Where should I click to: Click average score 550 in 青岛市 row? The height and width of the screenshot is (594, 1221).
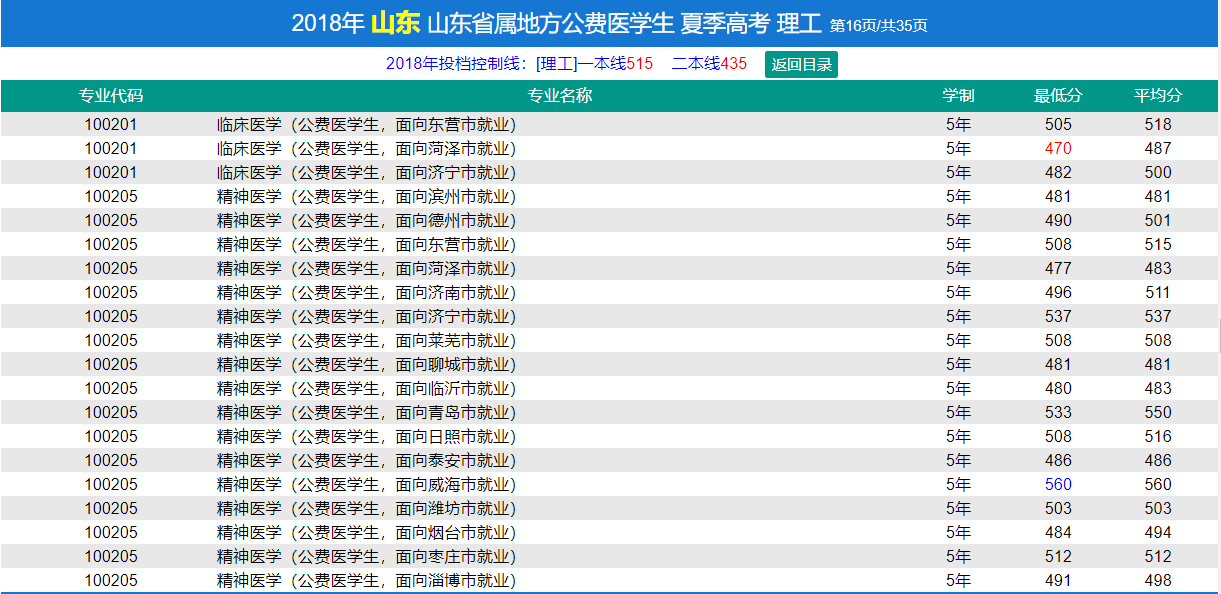pos(1158,412)
